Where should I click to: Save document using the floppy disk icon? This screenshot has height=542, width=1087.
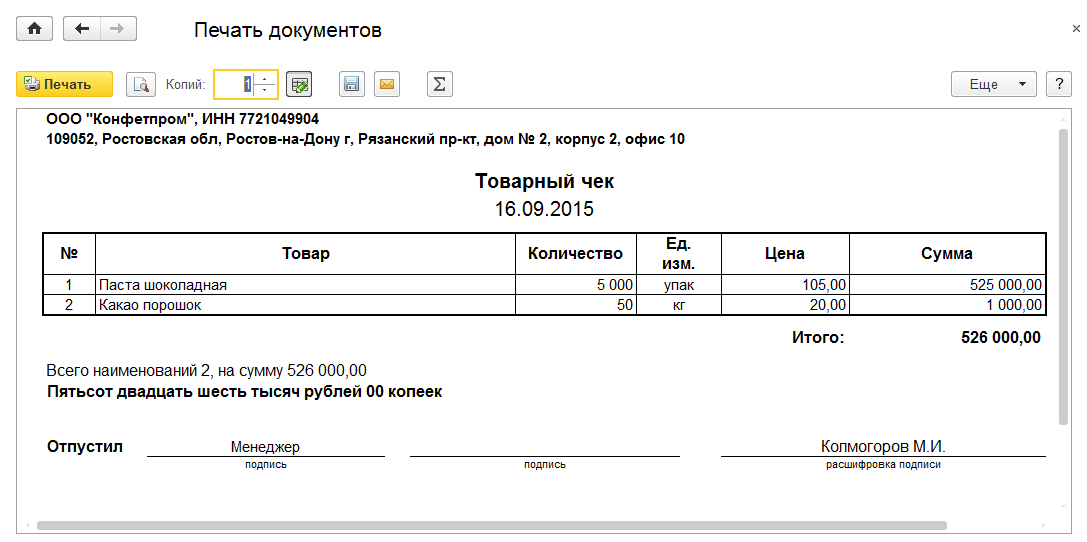pyautogui.click(x=351, y=85)
